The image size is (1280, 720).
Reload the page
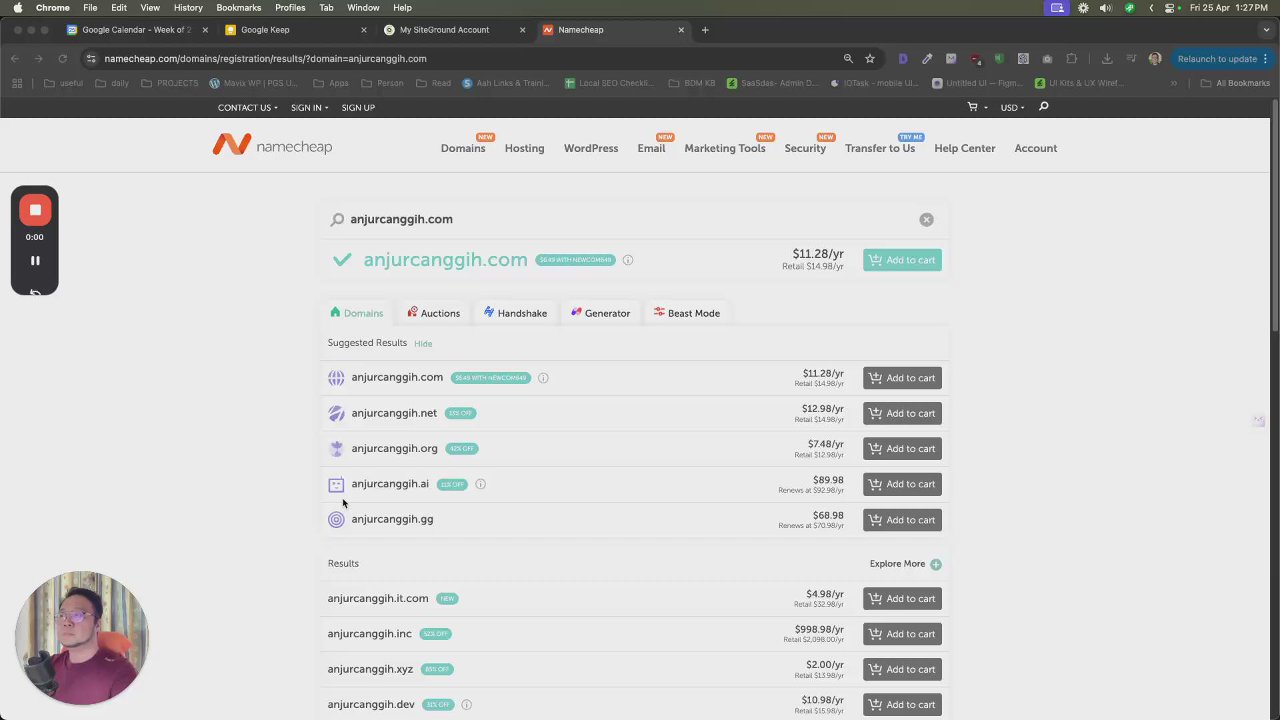pos(62,58)
